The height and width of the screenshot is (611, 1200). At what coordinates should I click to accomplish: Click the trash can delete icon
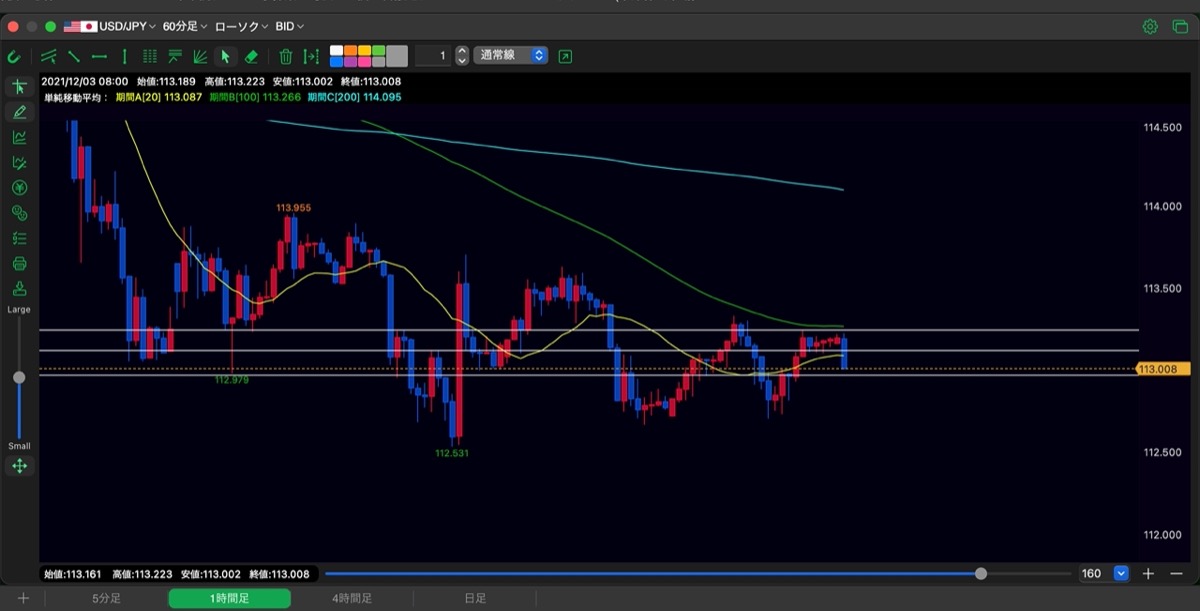(x=285, y=57)
